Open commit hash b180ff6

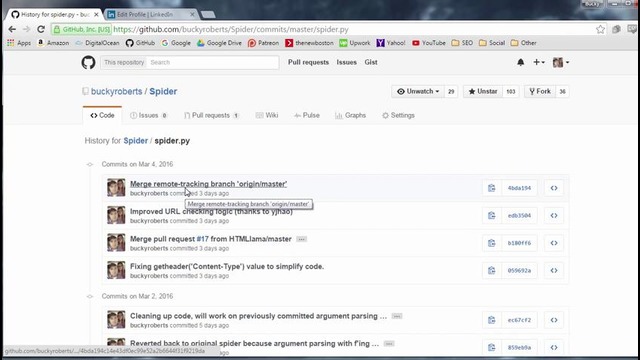(x=519, y=243)
